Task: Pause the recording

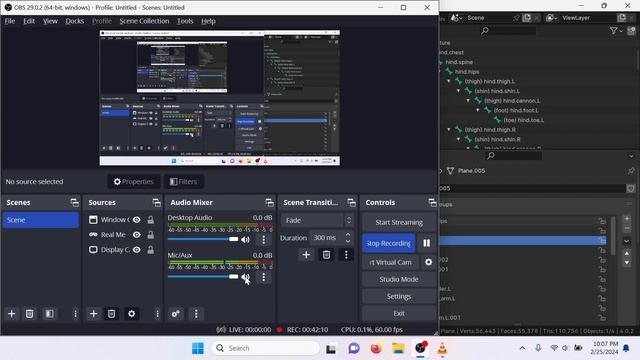Action: coord(427,243)
